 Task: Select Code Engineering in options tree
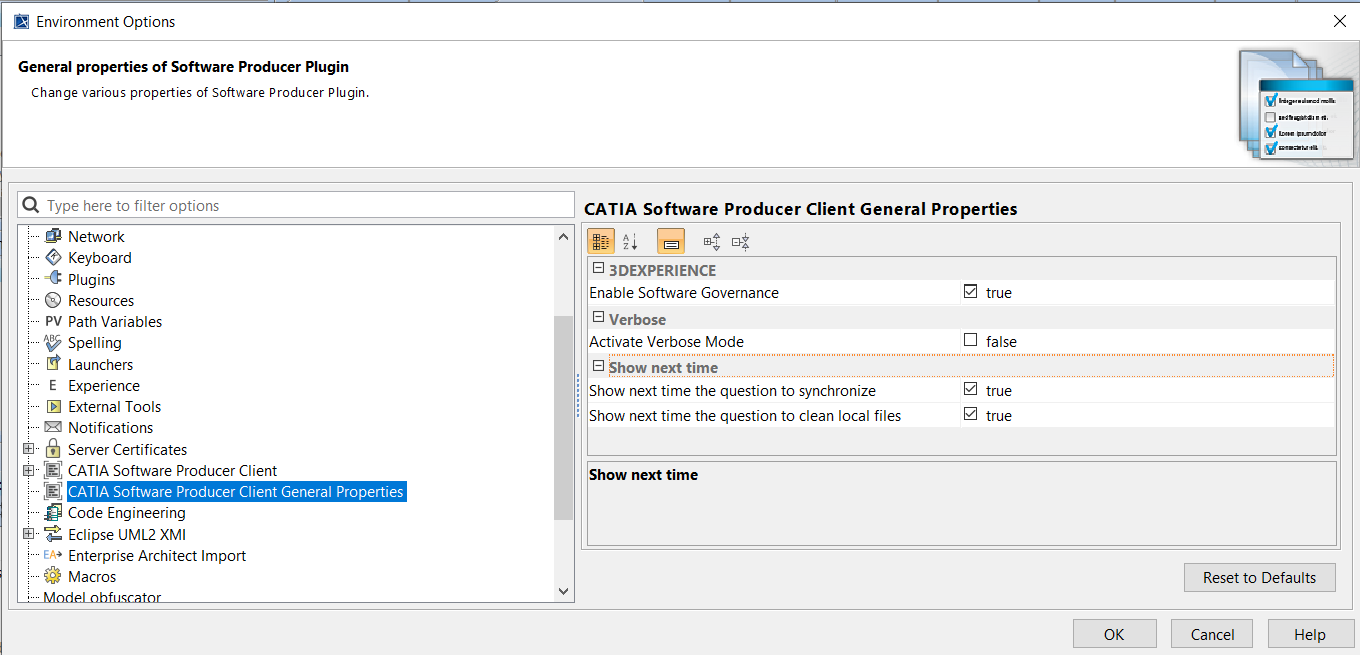click(x=126, y=513)
